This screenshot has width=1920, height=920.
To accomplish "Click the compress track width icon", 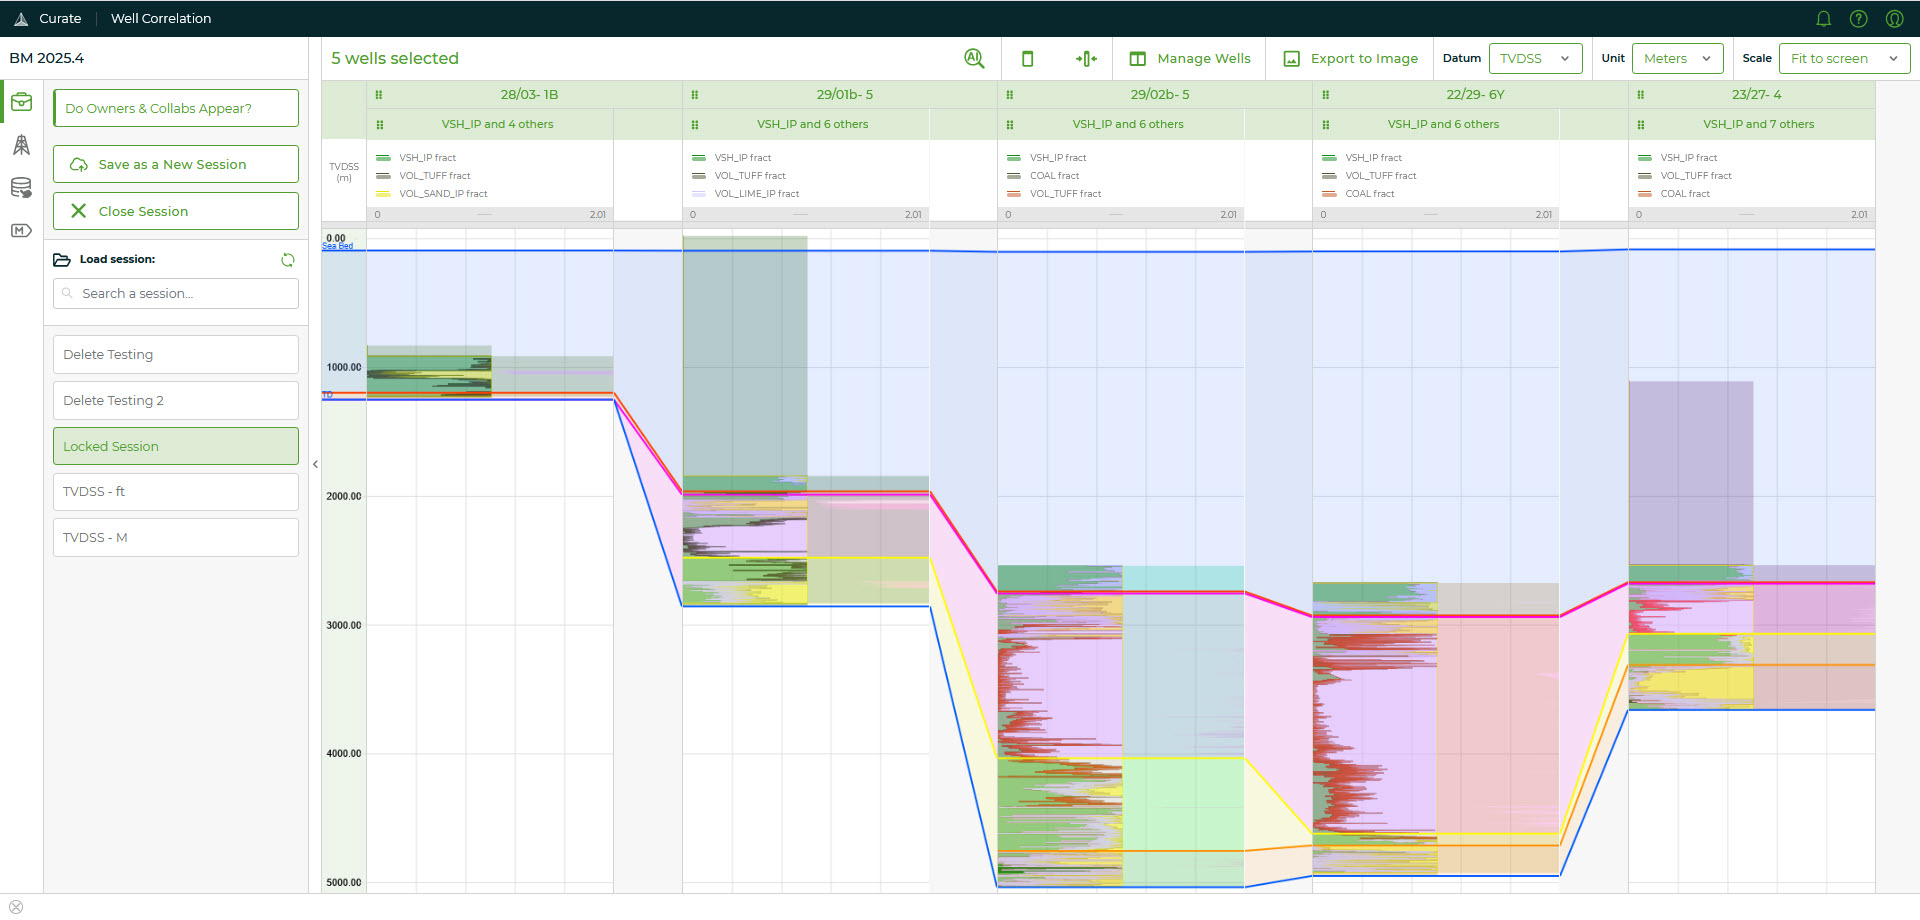I will (x=1086, y=59).
